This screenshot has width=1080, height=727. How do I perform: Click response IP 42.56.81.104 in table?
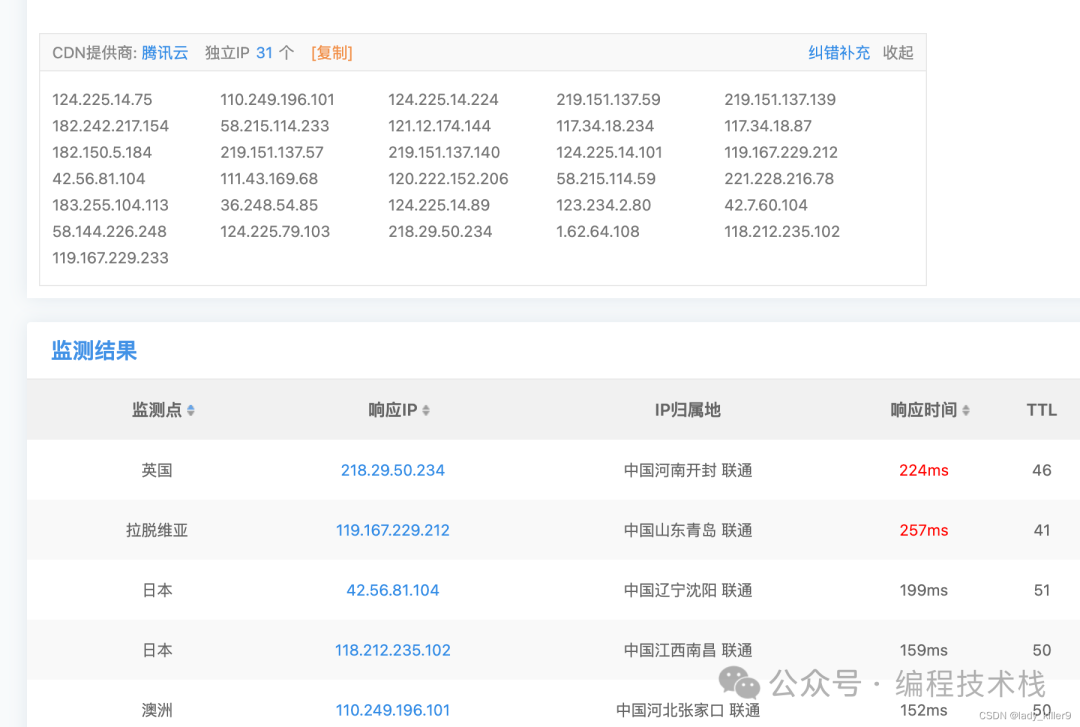[x=392, y=590]
